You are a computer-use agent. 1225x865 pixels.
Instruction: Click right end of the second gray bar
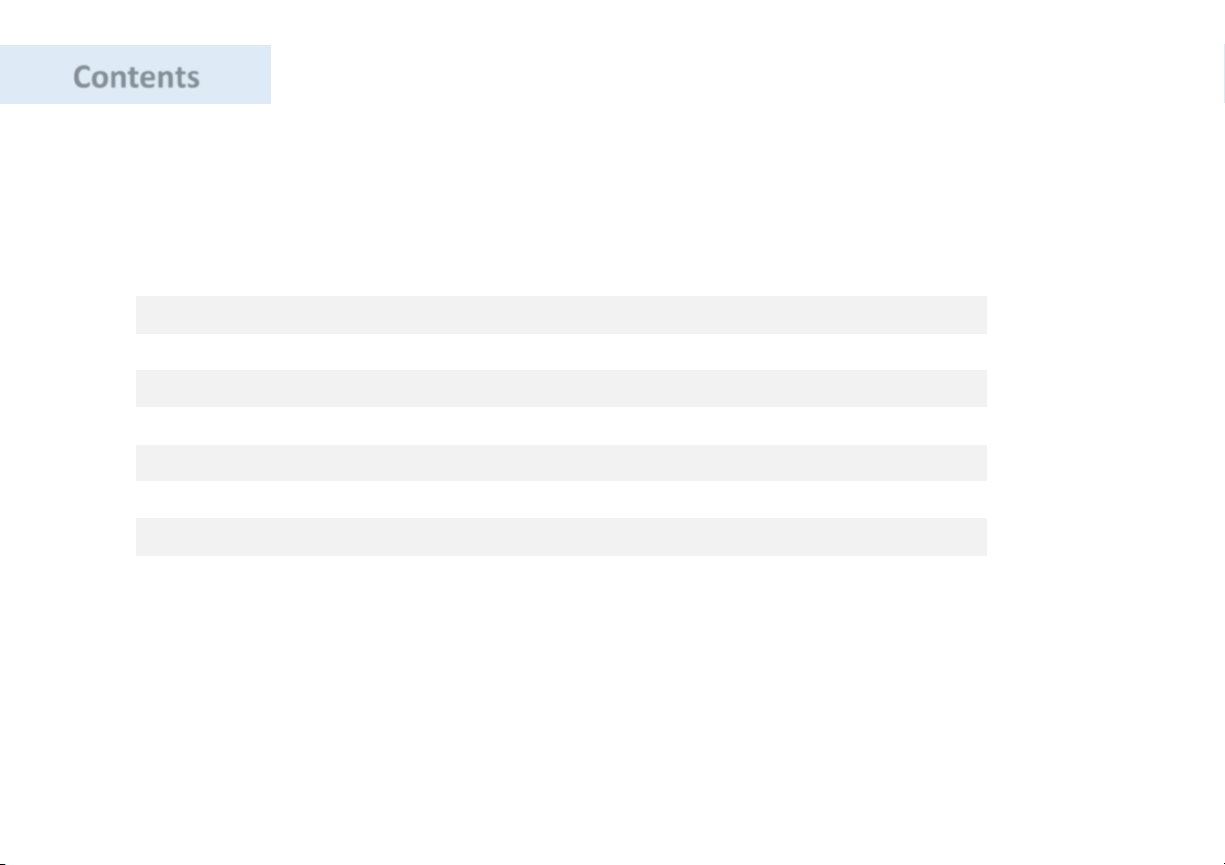pyautogui.click(x=977, y=388)
